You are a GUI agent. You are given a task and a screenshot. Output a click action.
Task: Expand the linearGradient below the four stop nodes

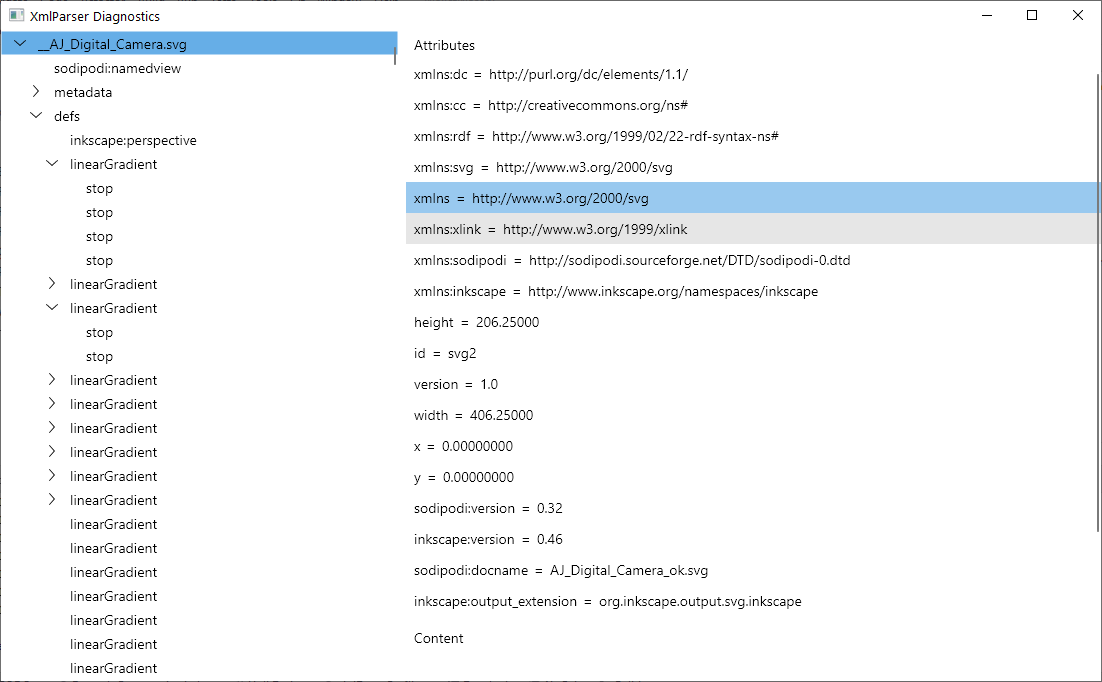click(x=51, y=284)
